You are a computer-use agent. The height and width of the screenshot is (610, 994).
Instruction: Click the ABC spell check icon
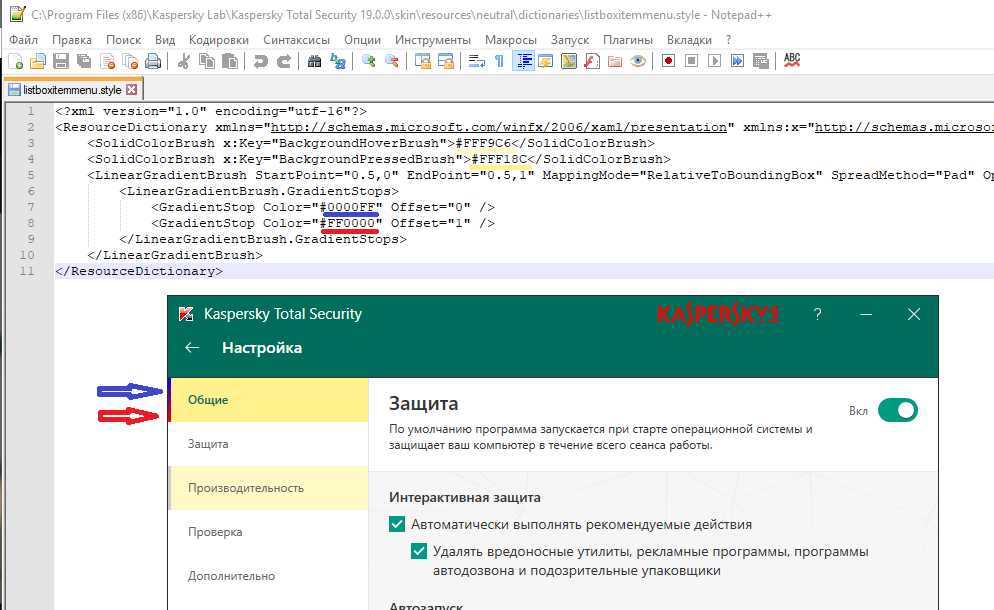792,61
